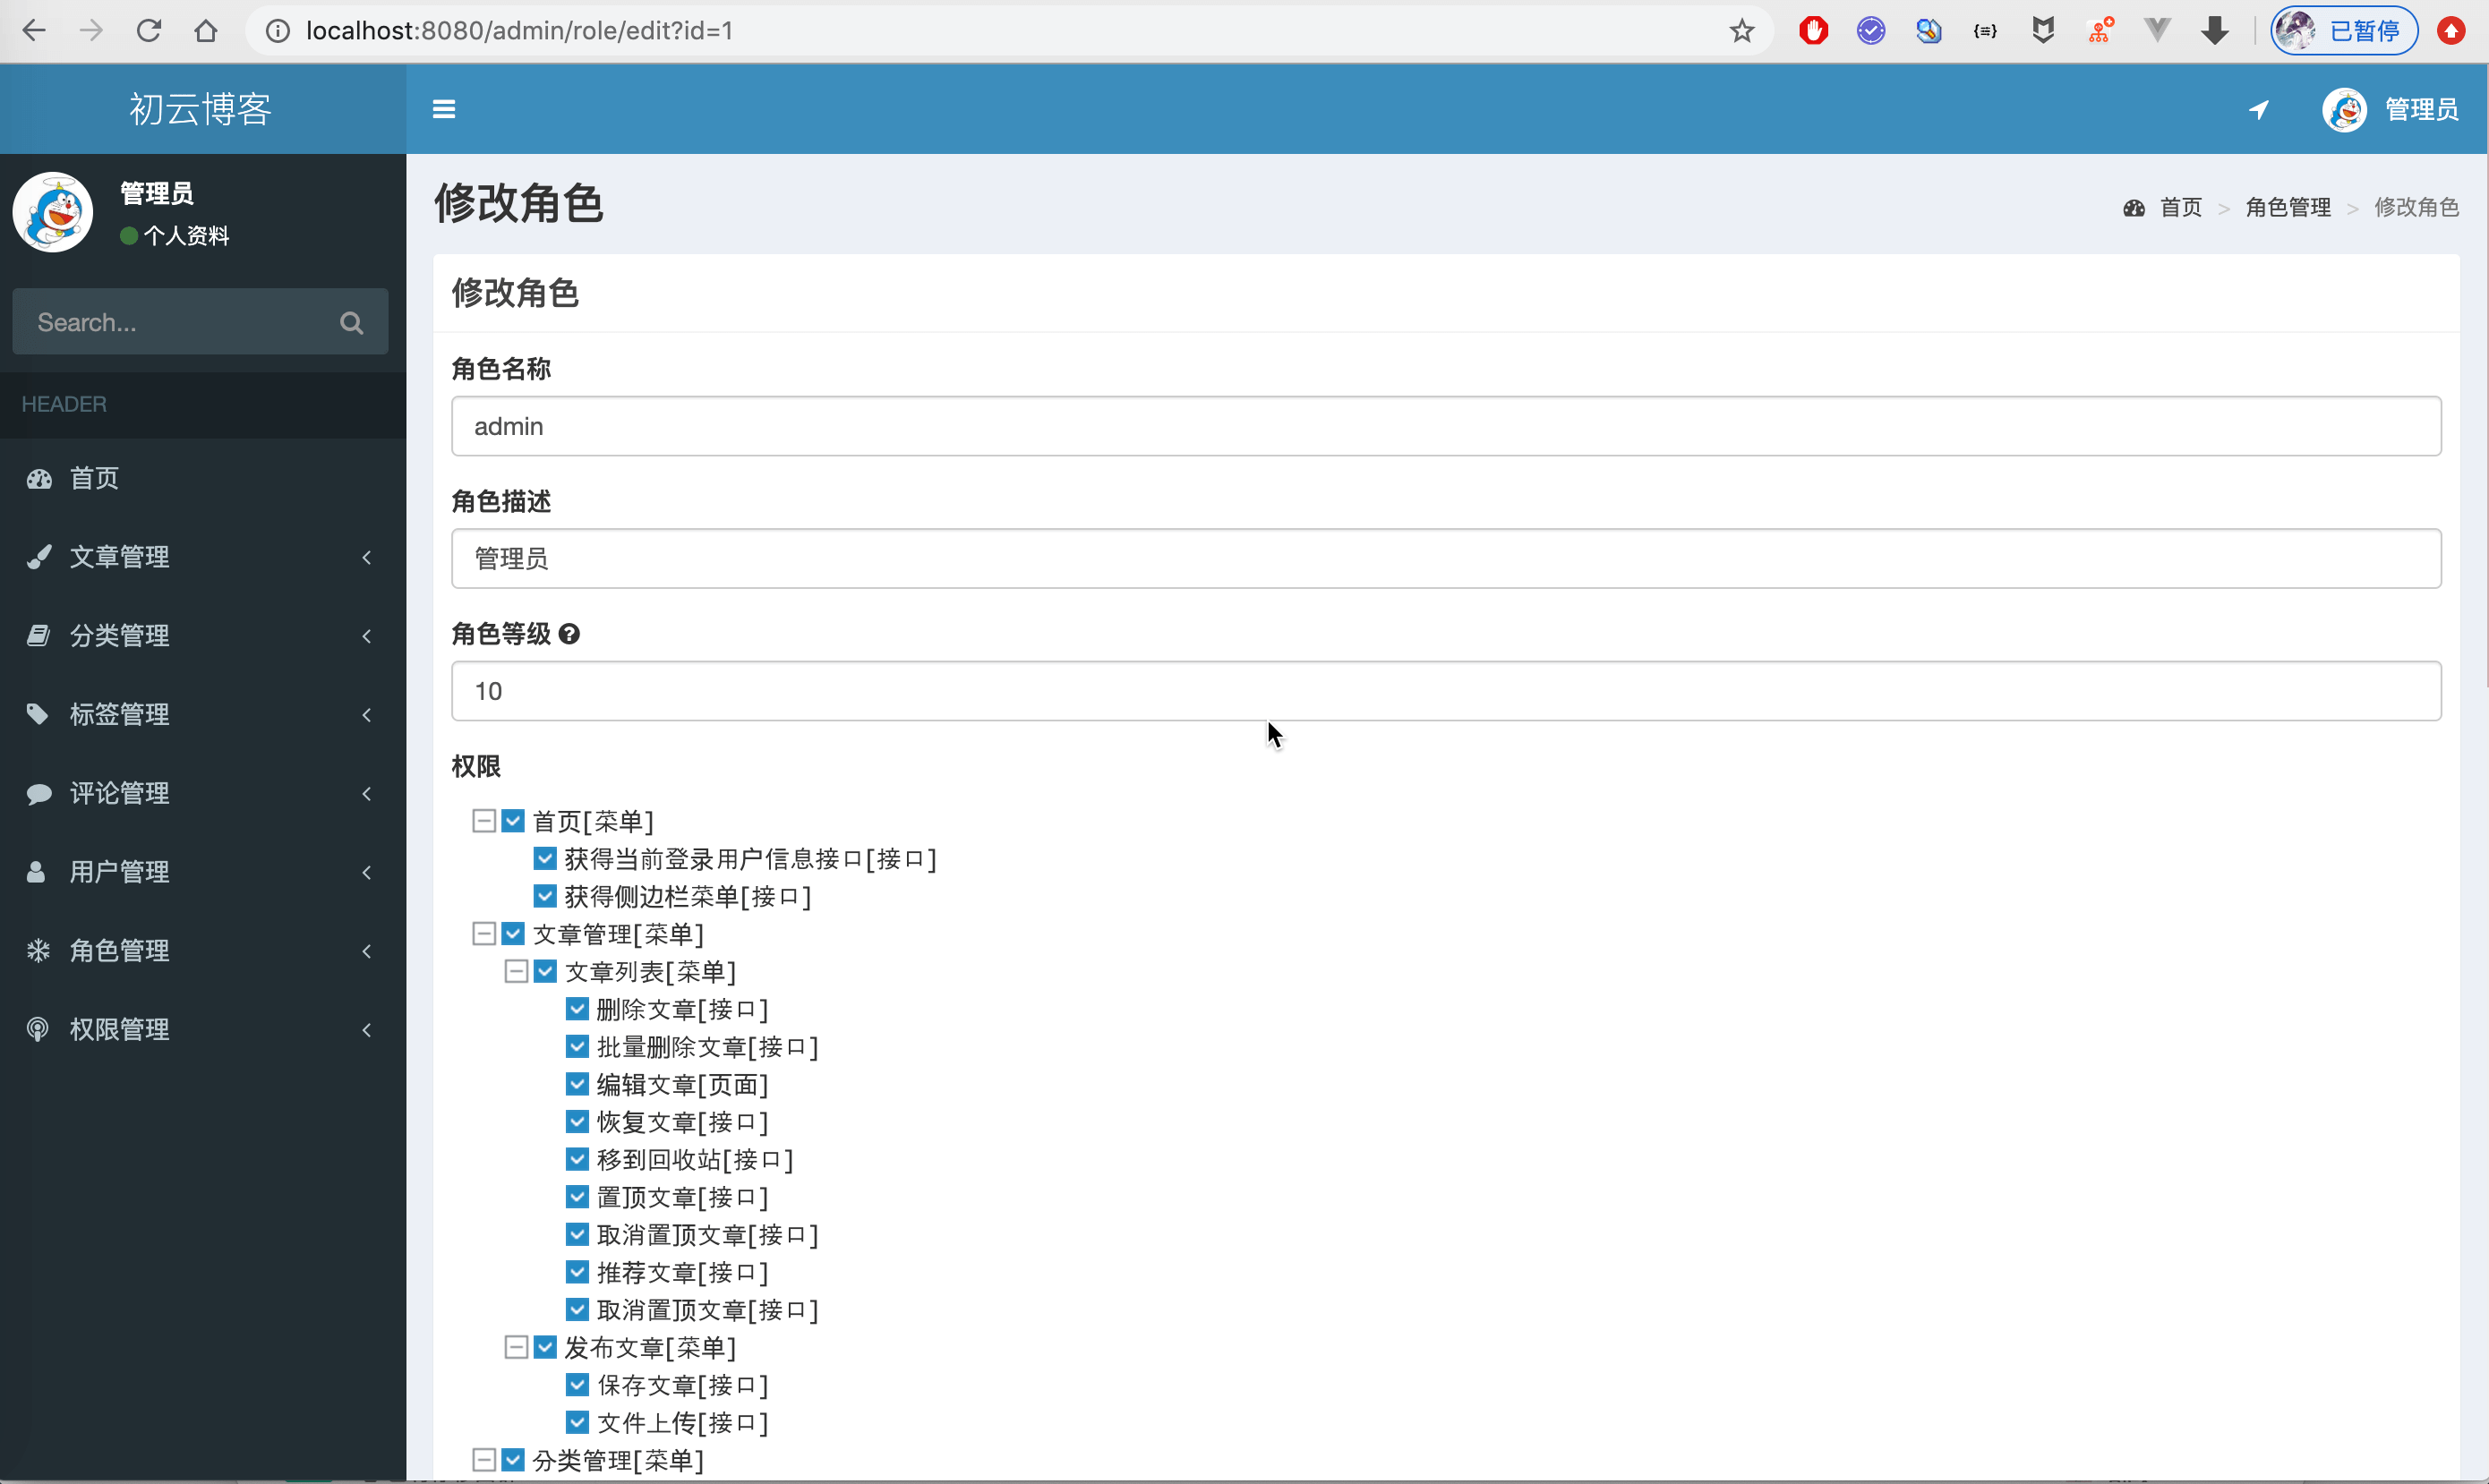Toggle the 获得侧边栏菜单[接口] checkbox
Screen dimensions: 2489x1484
click(545, 896)
